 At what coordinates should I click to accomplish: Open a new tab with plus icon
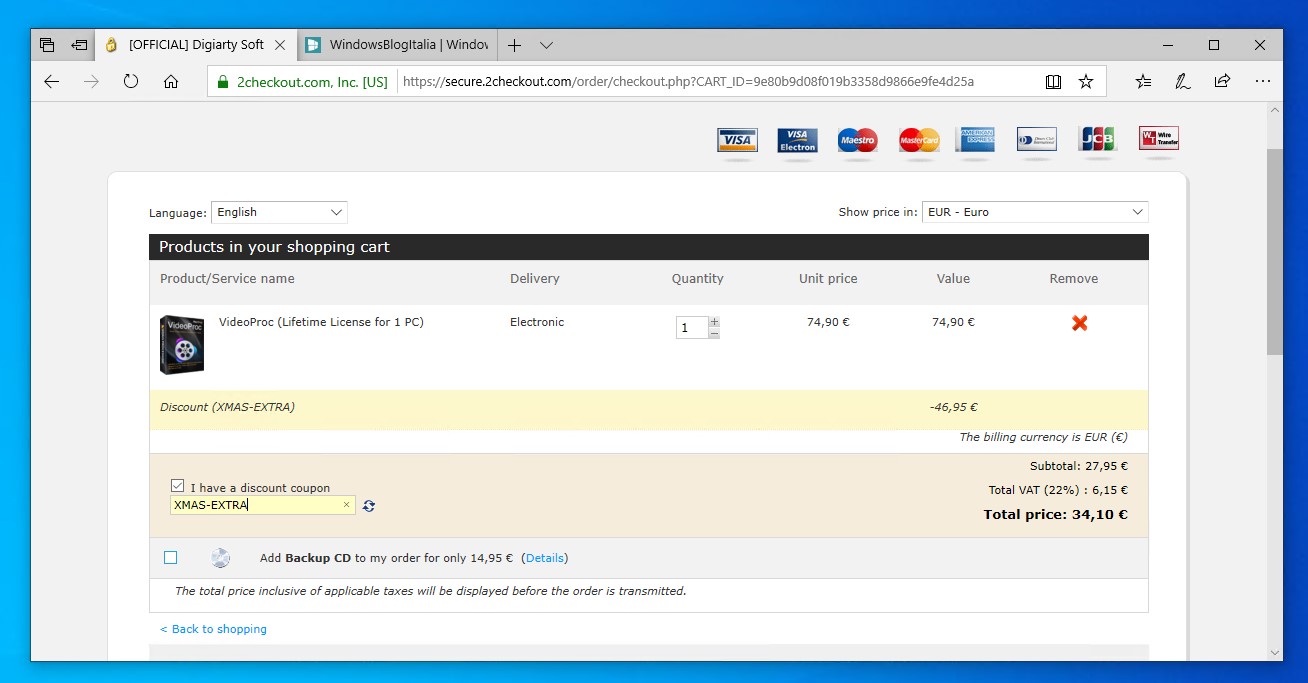(514, 45)
